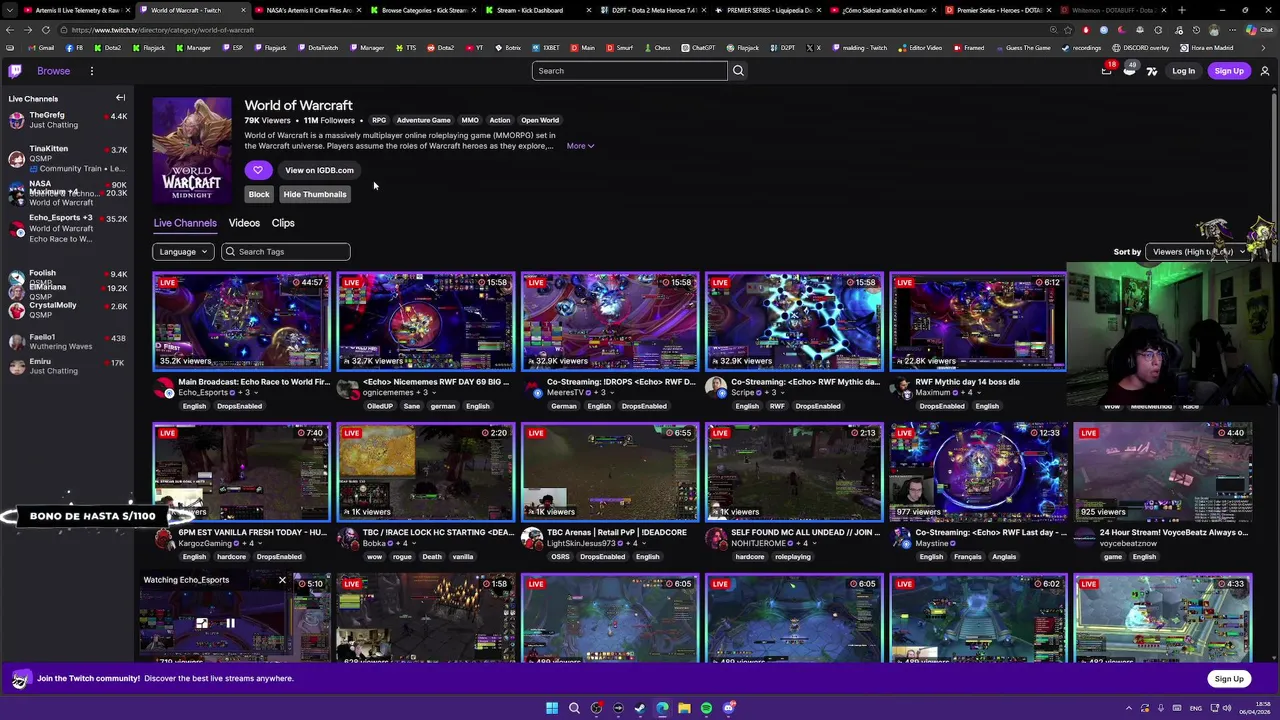Image resolution: width=1280 pixels, height=720 pixels.
Task: Open the Main Broadcast Echo Race stream thumbnail
Action: point(241,321)
